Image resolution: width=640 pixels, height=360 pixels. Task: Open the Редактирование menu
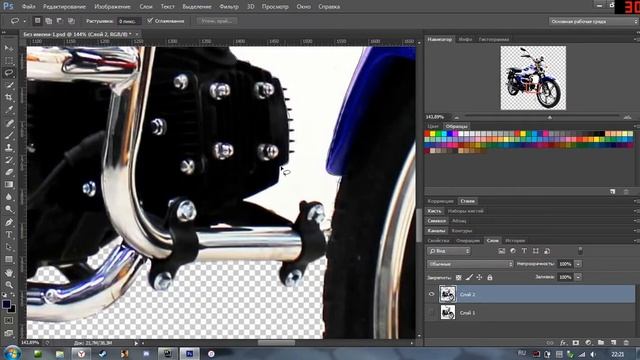click(64, 7)
